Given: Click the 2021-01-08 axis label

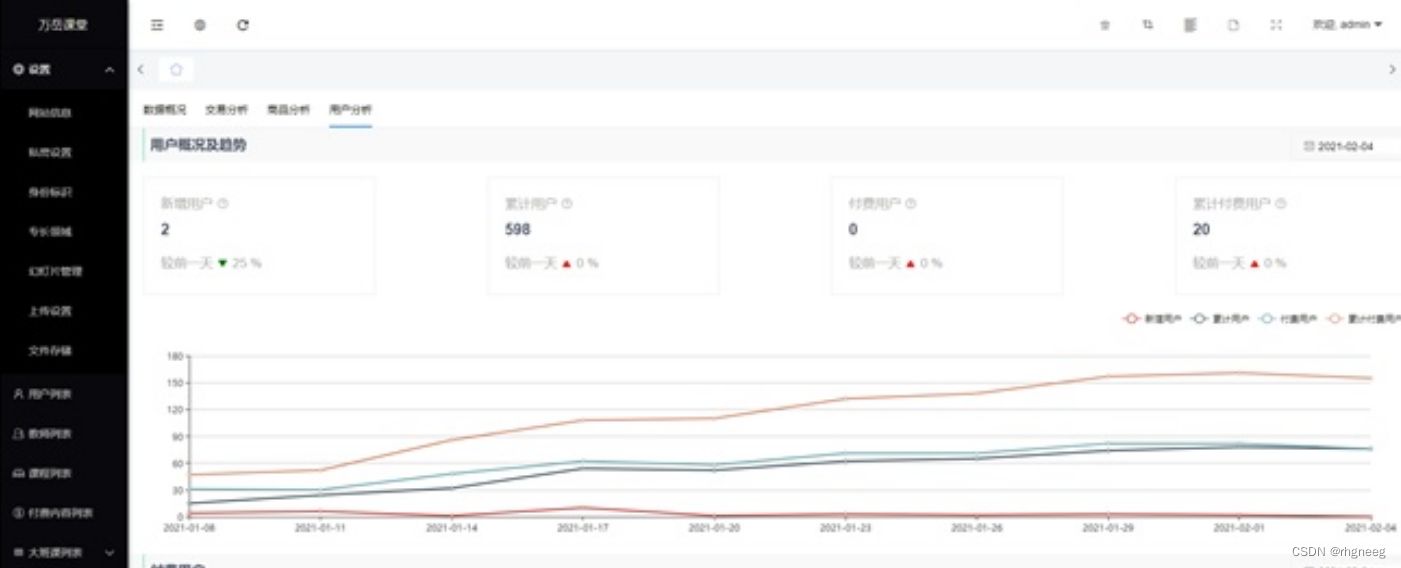Looking at the screenshot, I should point(190,527).
